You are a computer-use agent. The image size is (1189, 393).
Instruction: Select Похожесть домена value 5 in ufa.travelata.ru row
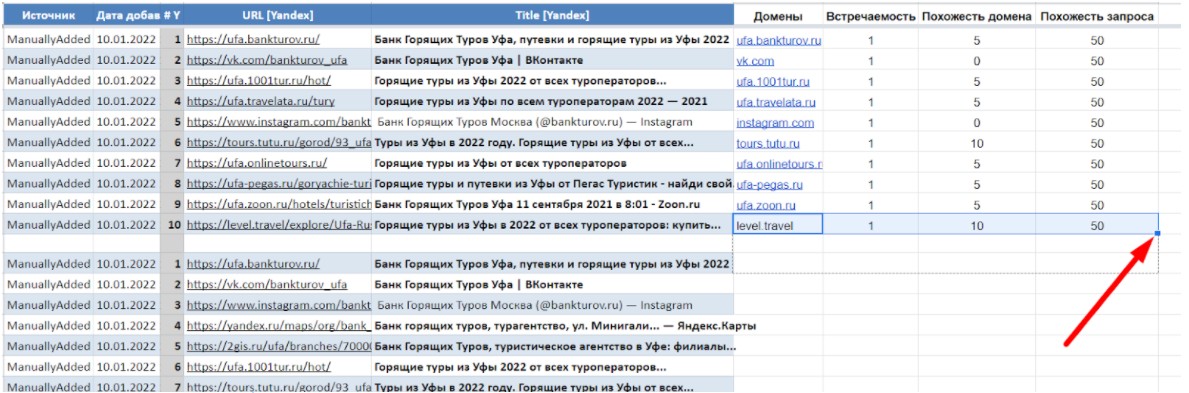point(977,102)
